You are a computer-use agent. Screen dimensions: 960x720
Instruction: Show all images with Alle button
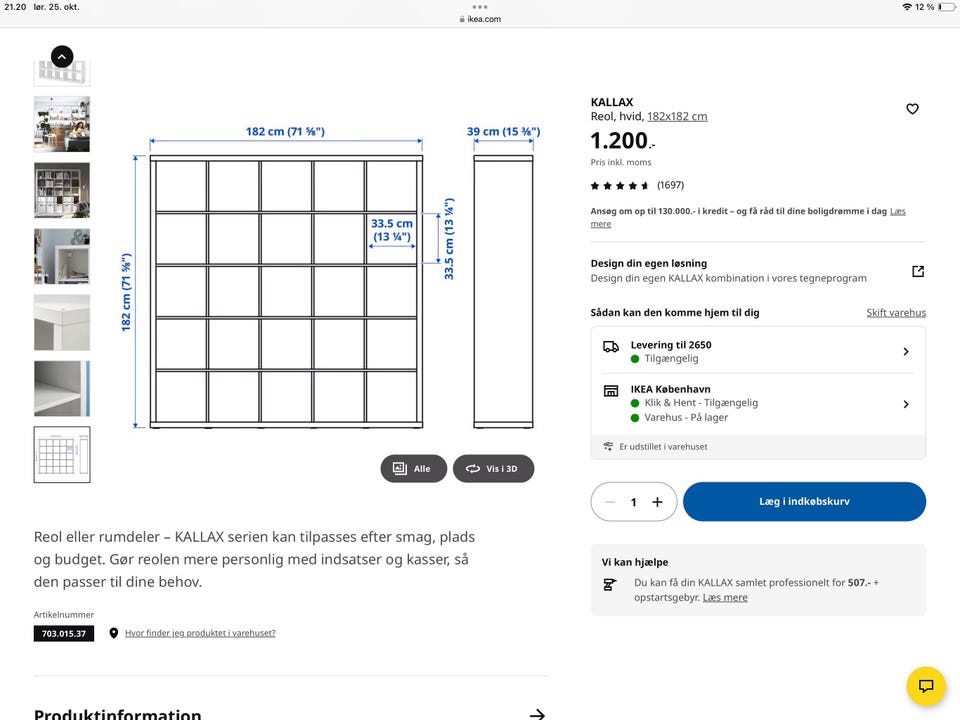click(x=413, y=468)
